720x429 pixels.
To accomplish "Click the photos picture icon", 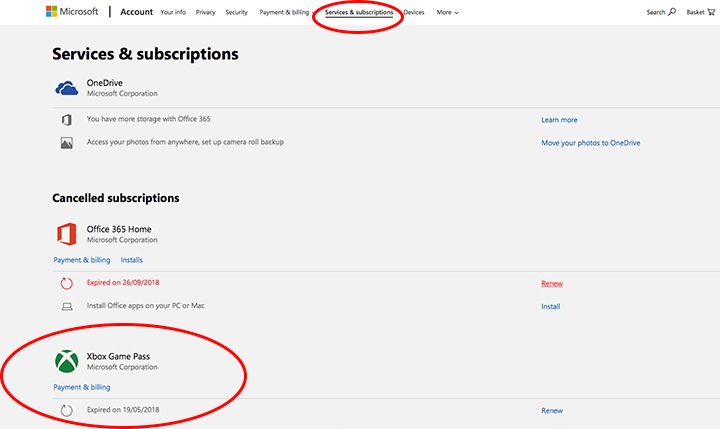I will tap(67, 143).
